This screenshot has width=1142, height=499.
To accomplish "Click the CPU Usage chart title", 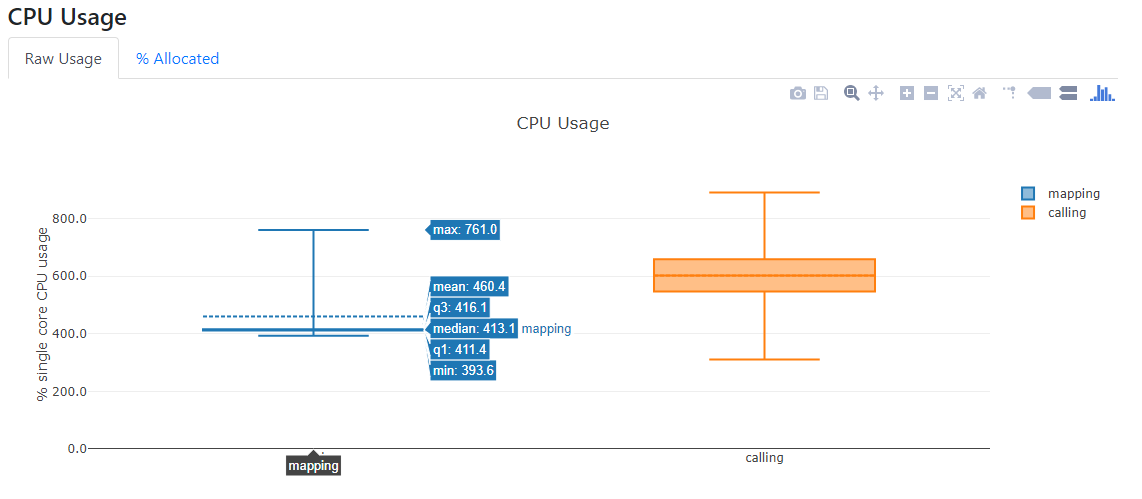I will [x=563, y=124].
